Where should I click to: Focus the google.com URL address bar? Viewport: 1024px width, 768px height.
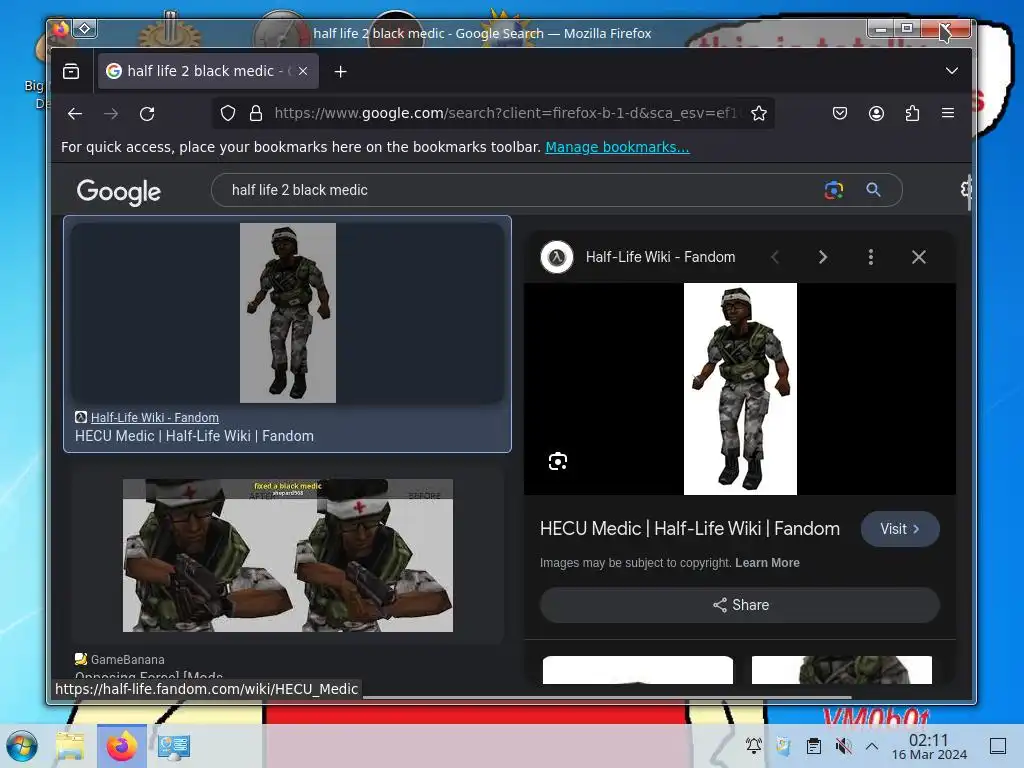pyautogui.click(x=505, y=114)
